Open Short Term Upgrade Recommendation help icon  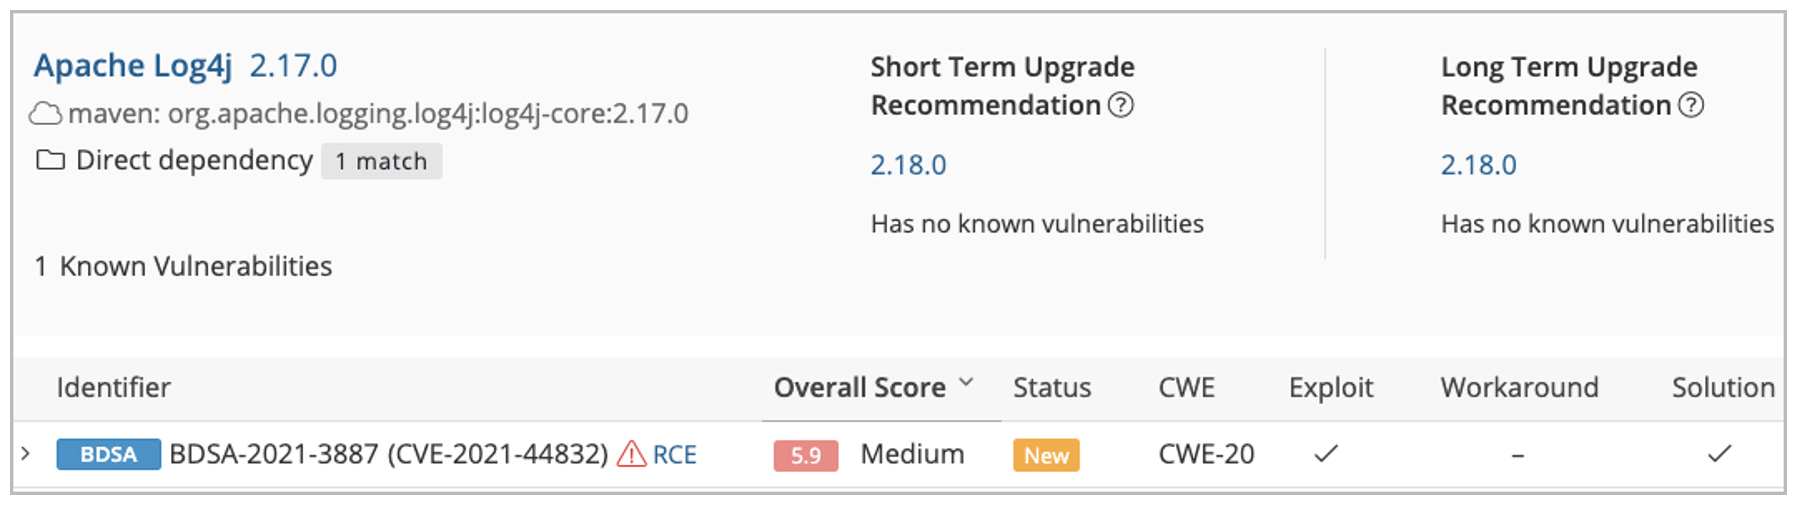(1121, 105)
